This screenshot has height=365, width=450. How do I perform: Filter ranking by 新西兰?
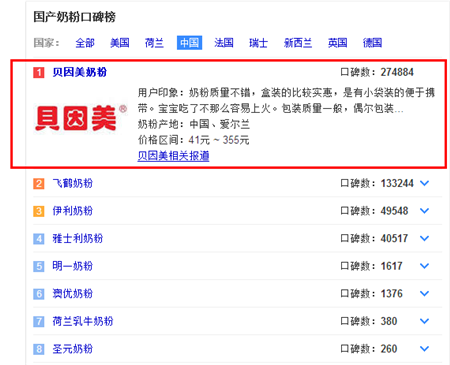[298, 43]
